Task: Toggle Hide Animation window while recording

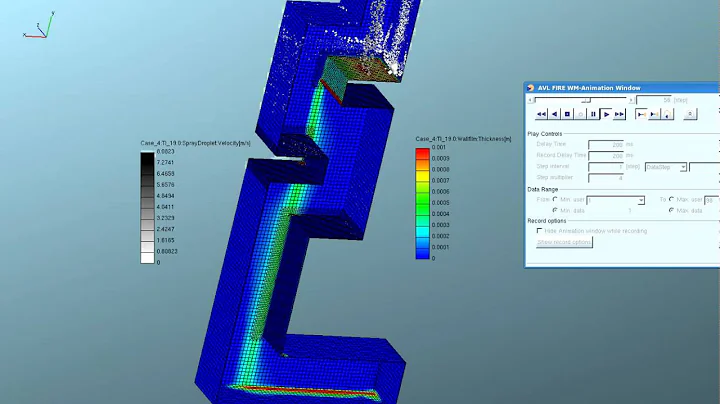Action: (540, 231)
